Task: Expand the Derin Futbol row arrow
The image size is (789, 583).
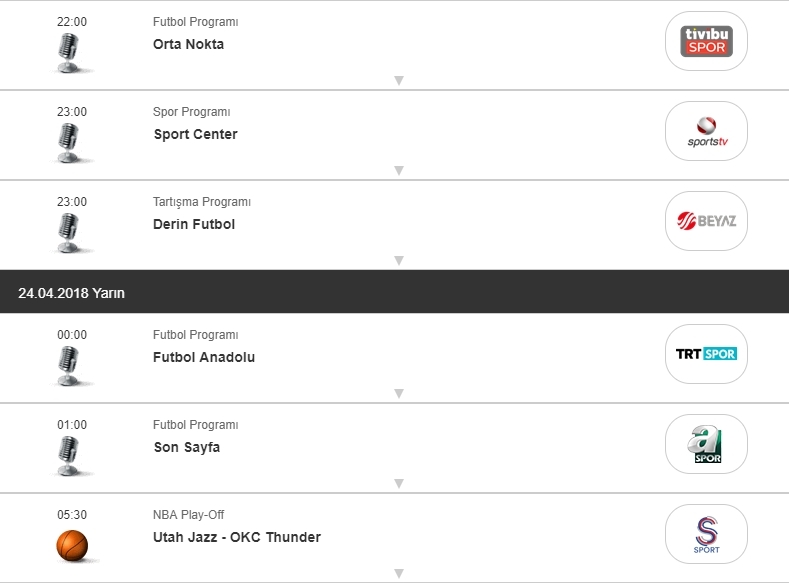Action: (x=398, y=261)
